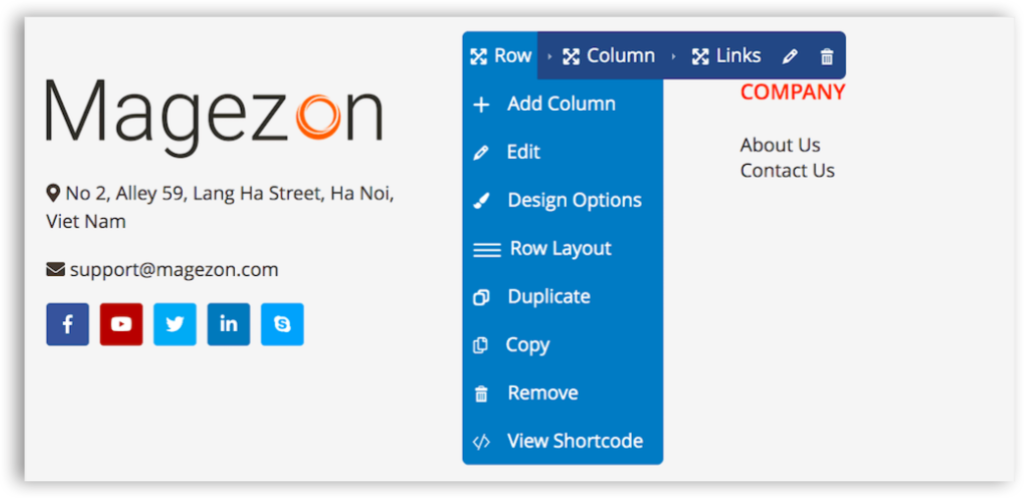Viewport: 1024px width, 498px height.
Task: Click the move icon beside Links
Action: [x=700, y=57]
